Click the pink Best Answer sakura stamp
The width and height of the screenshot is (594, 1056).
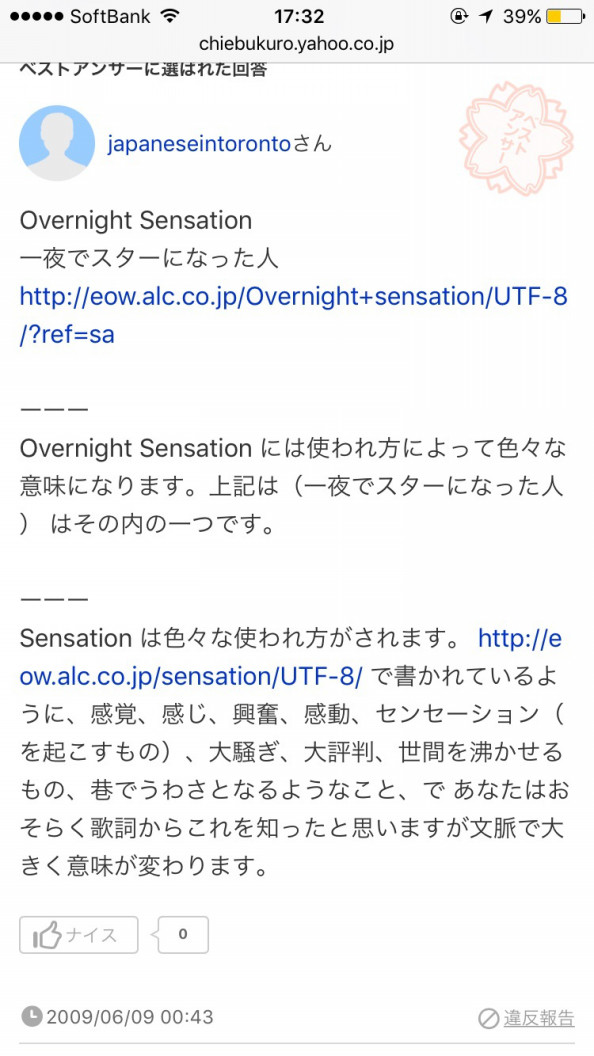click(516, 137)
